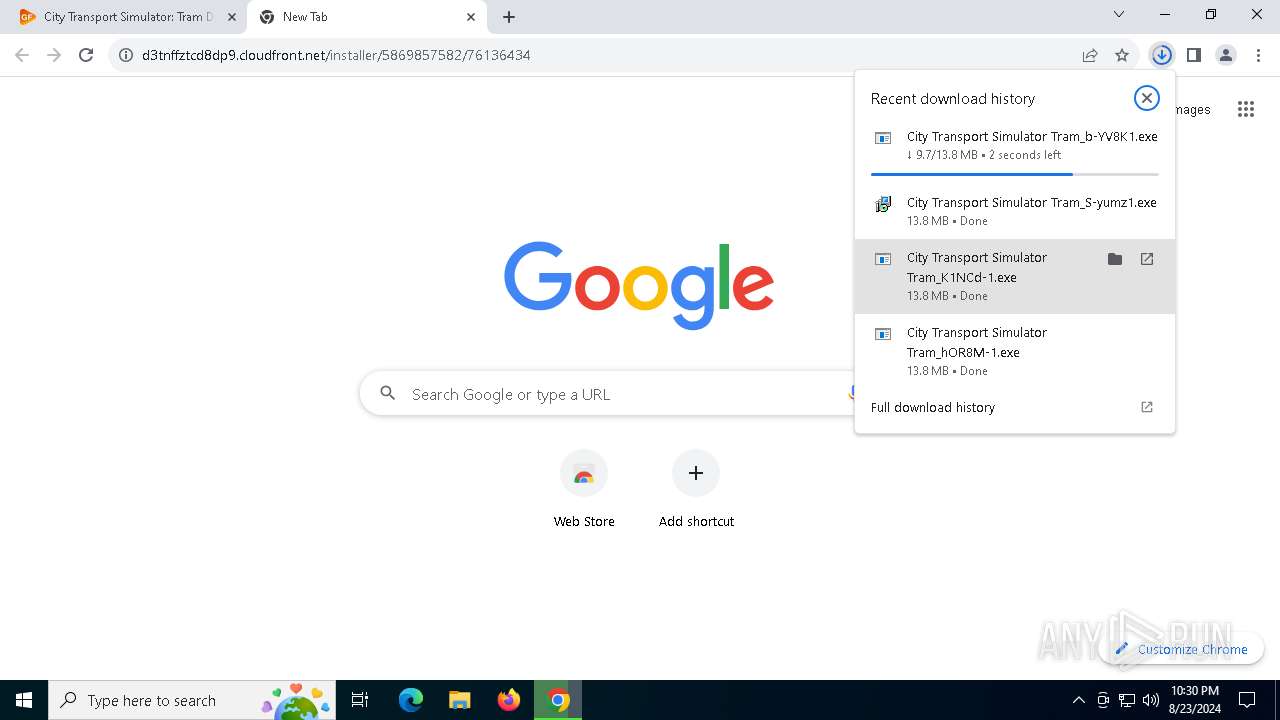
Task: Open a new browser tab
Action: point(509,17)
